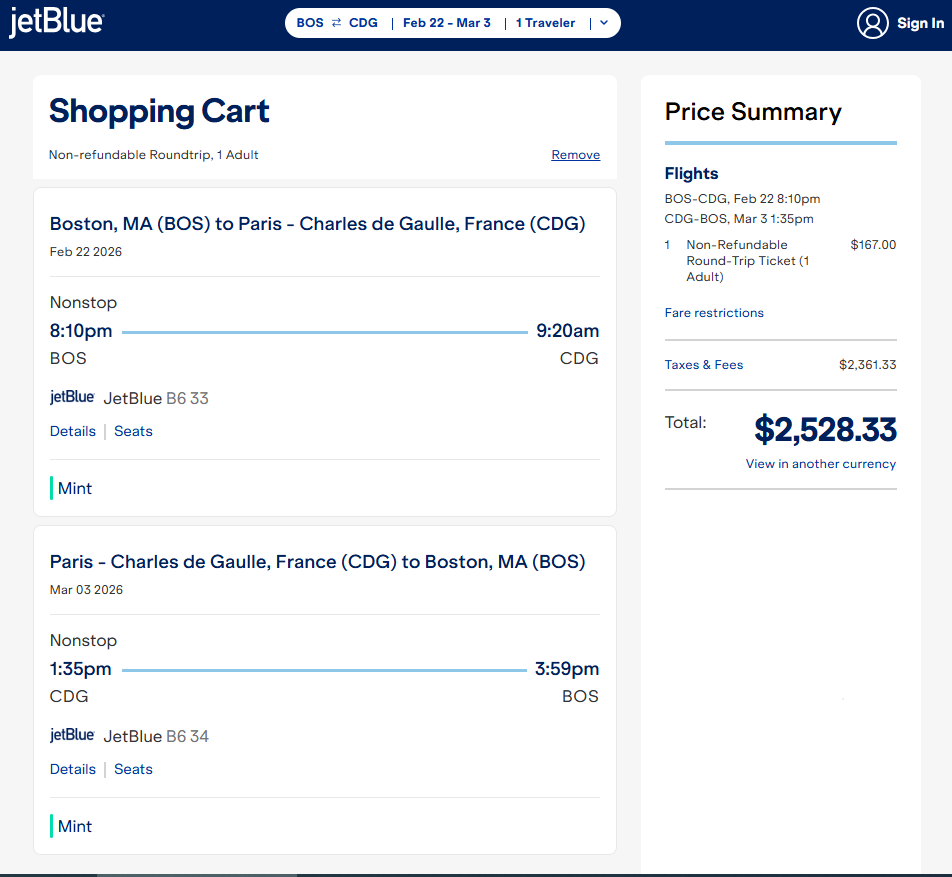
Task: Open the Fare restrictions link
Action: 714,313
